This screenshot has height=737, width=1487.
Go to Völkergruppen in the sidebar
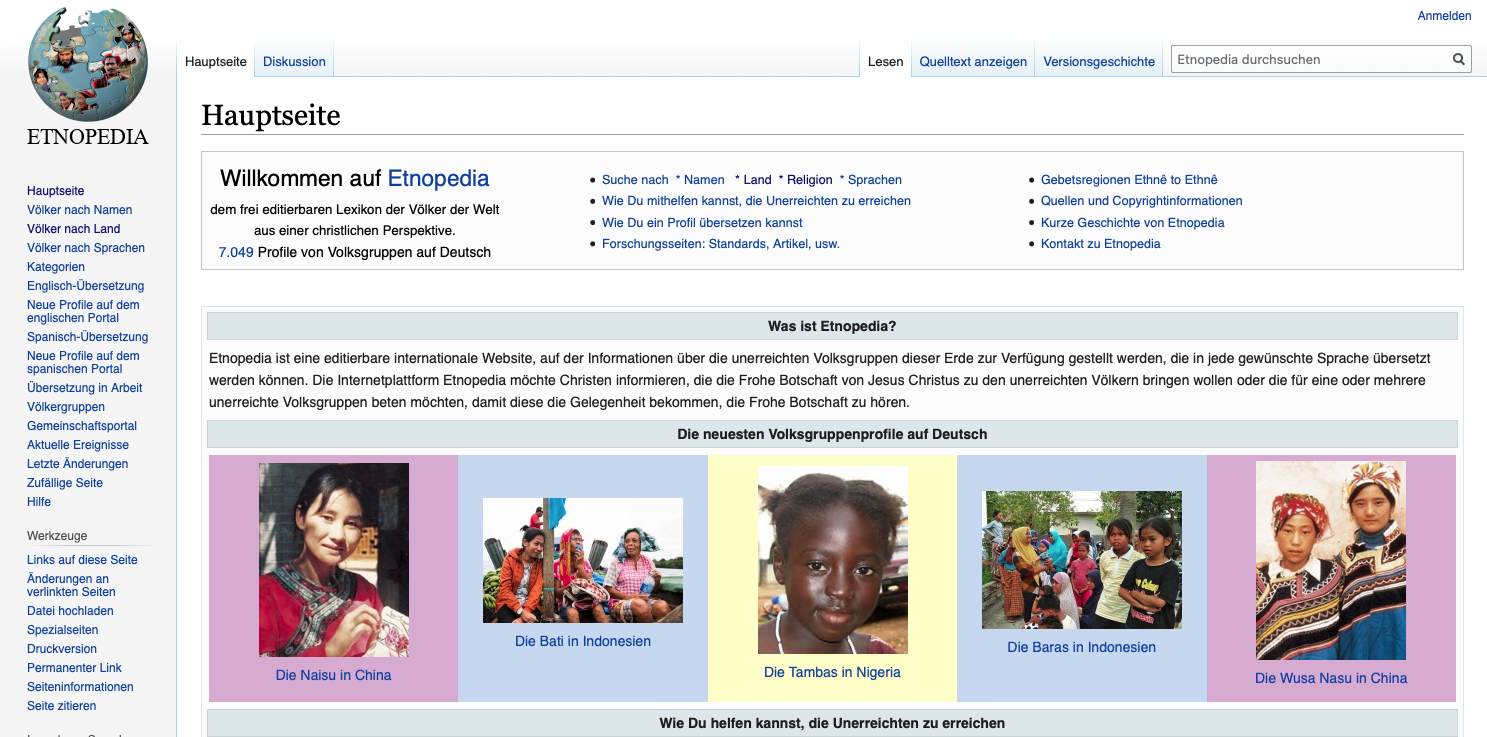(66, 407)
